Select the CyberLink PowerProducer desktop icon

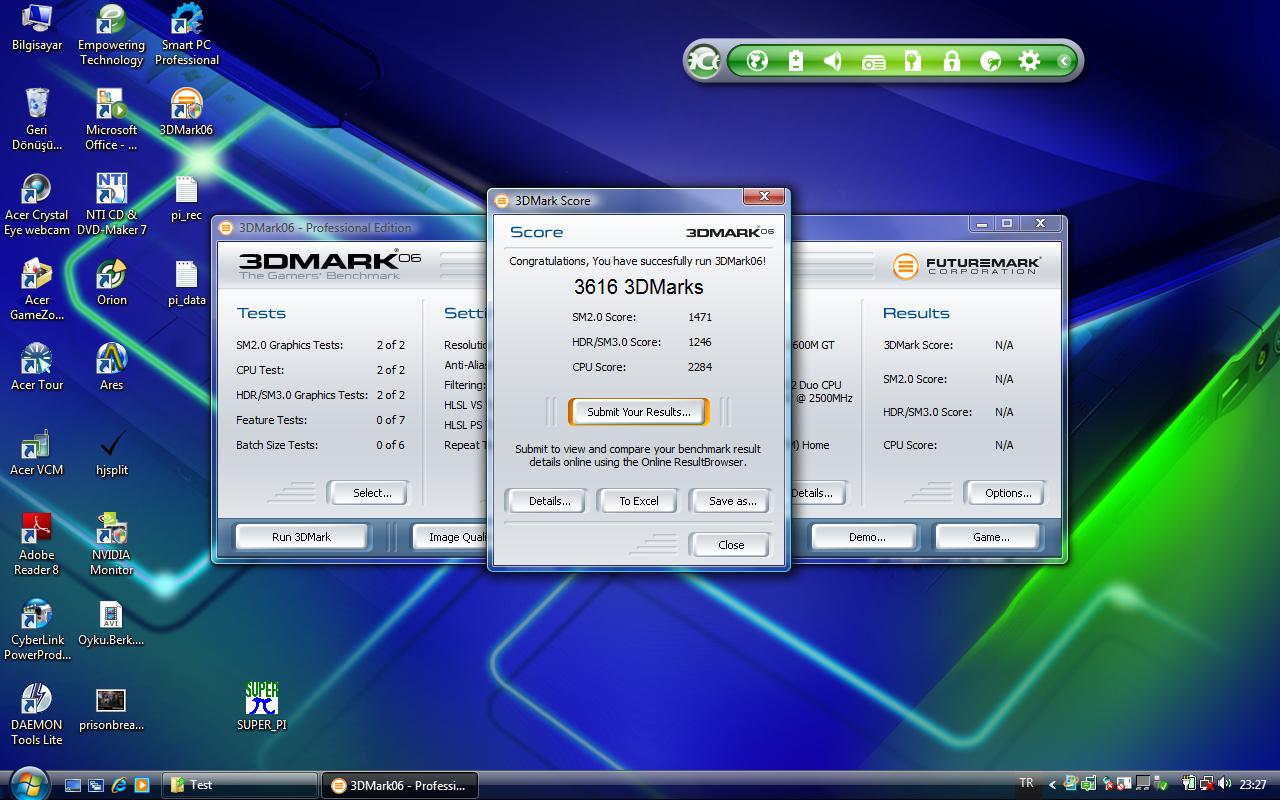37,629
